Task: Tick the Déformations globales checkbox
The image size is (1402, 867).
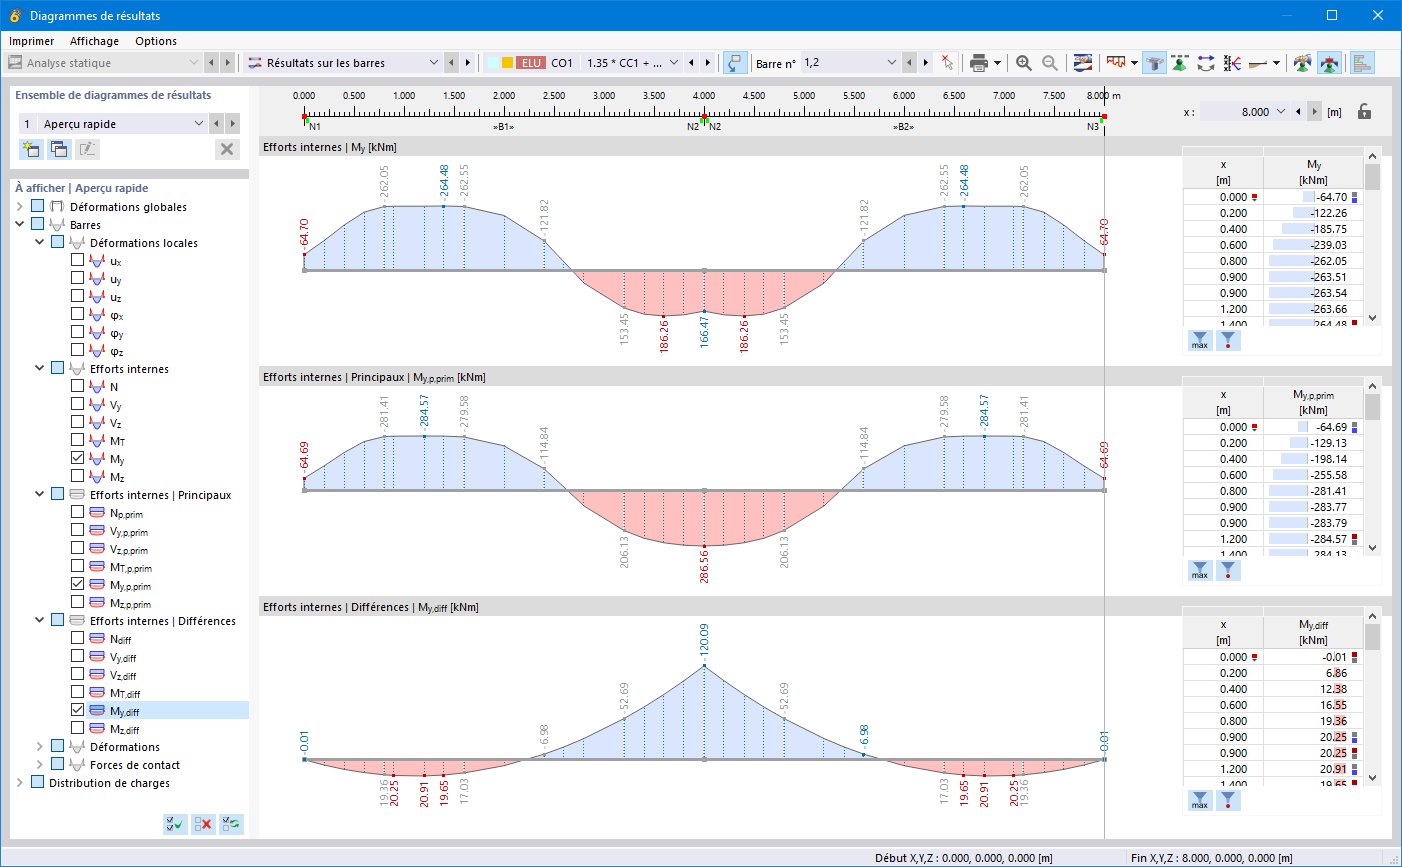Action: click(x=38, y=206)
